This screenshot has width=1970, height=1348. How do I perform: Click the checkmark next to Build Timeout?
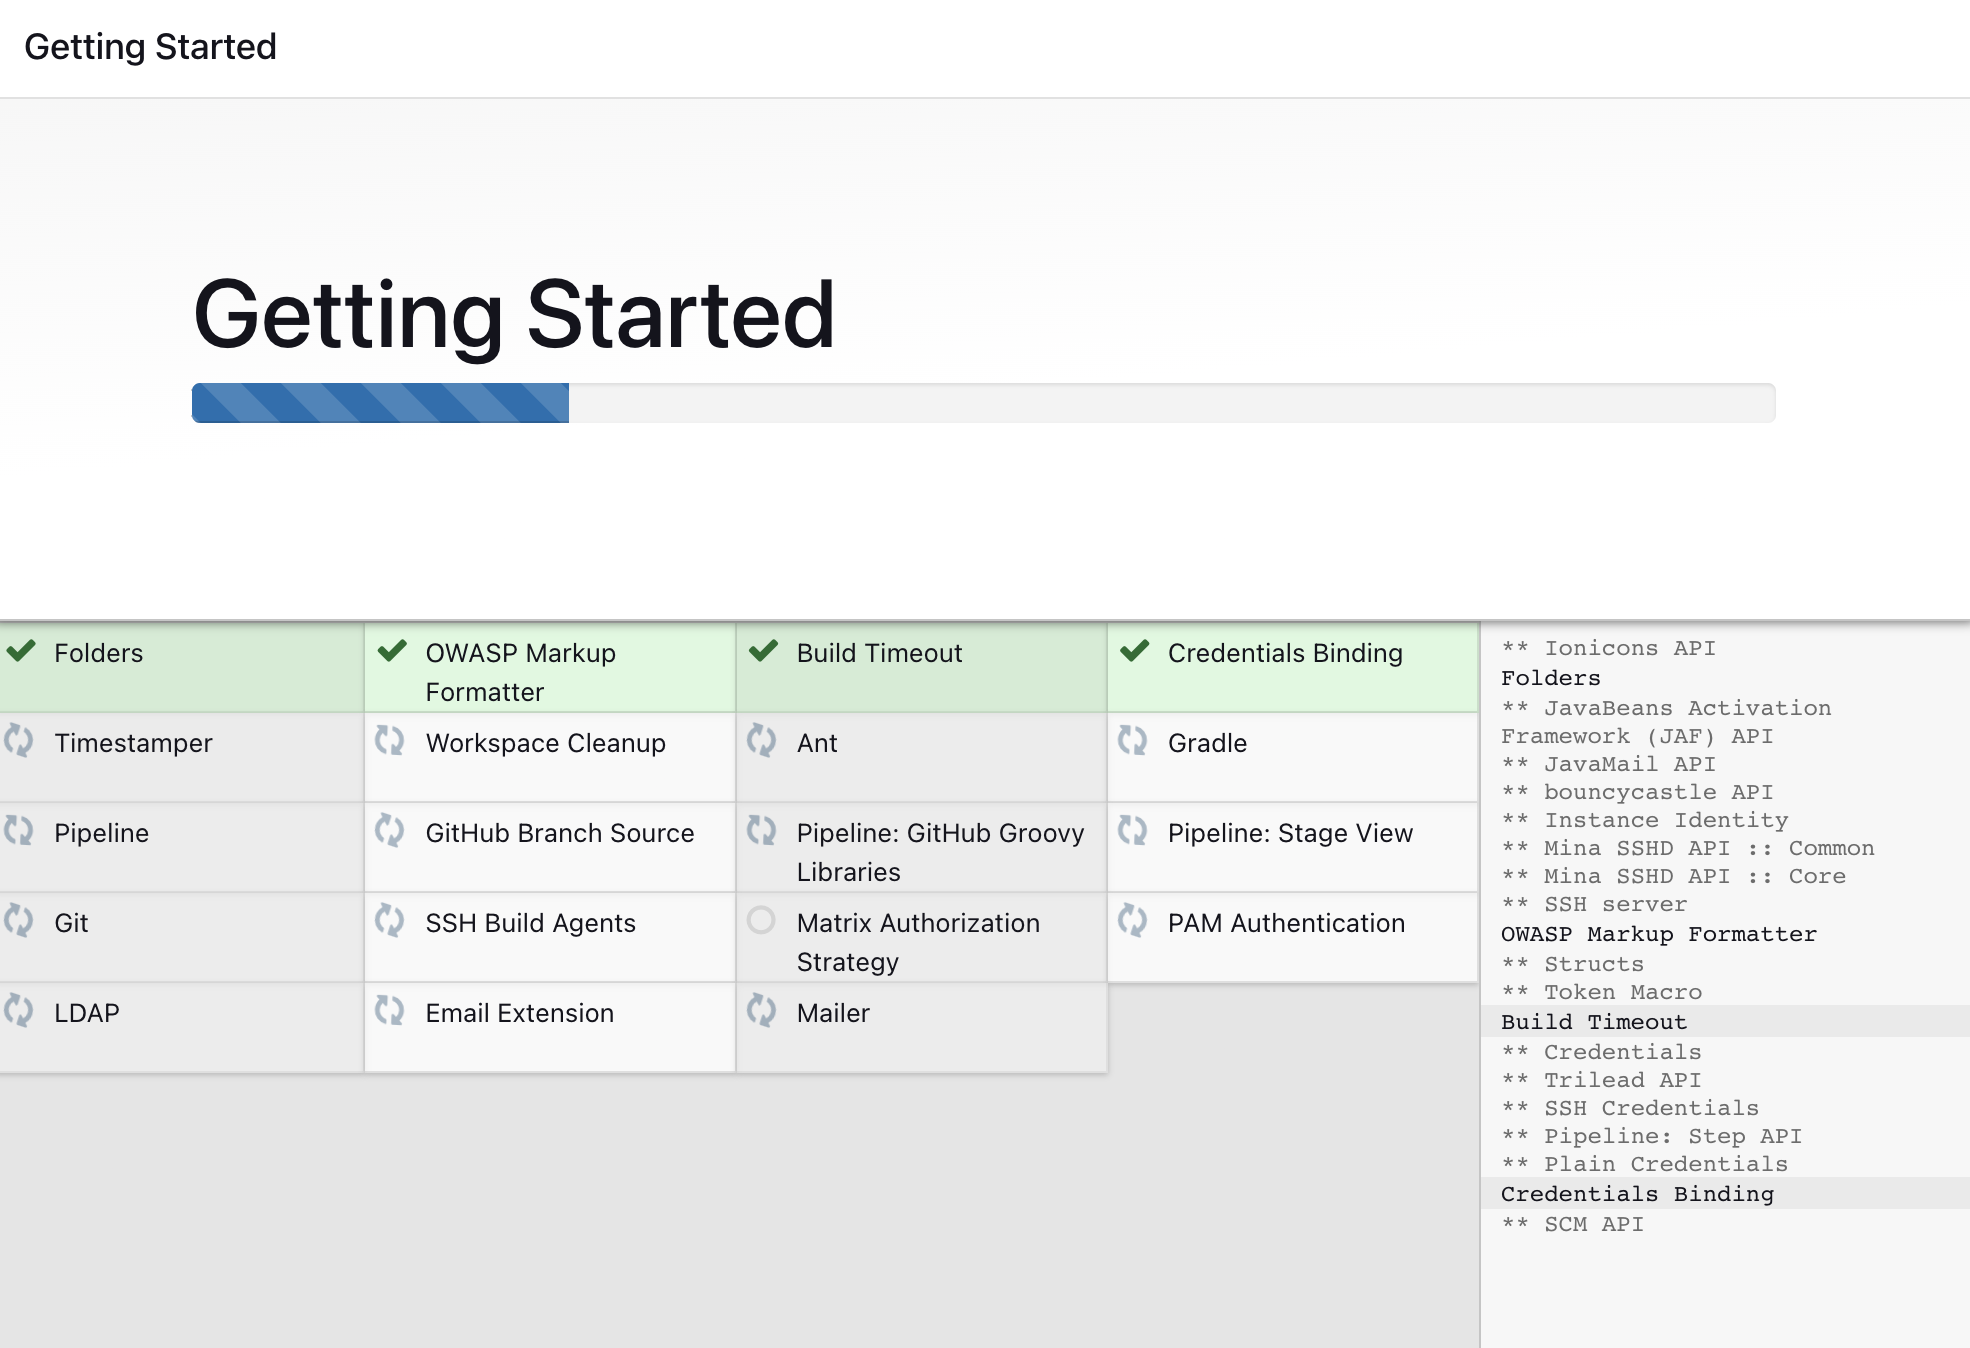pyautogui.click(x=763, y=651)
